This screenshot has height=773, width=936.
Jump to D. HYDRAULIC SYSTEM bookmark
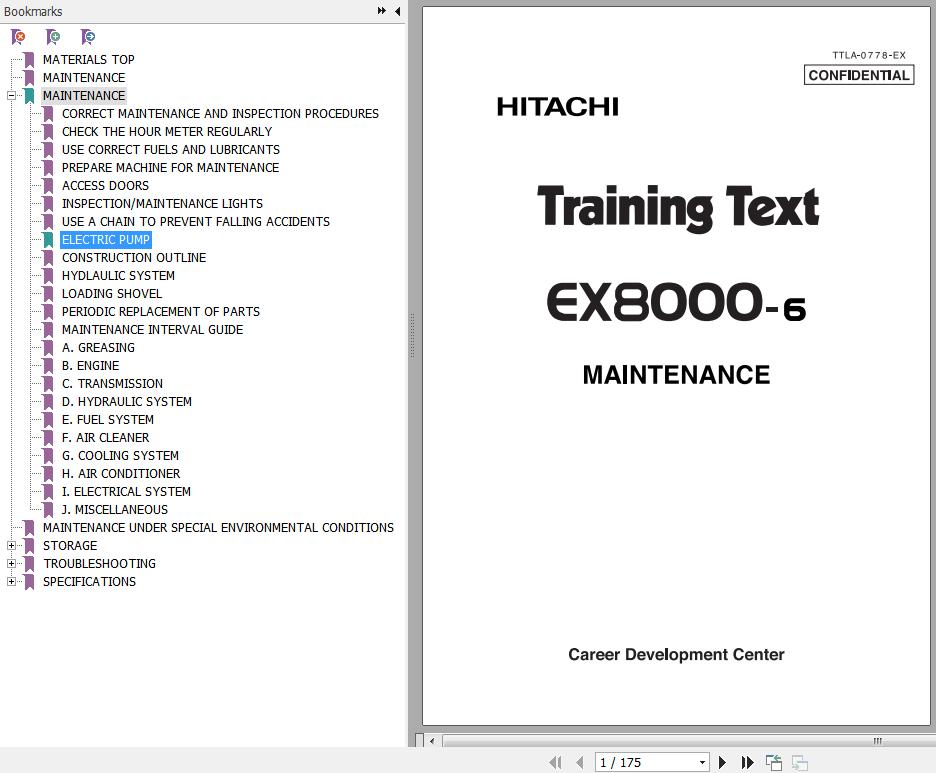(x=126, y=402)
